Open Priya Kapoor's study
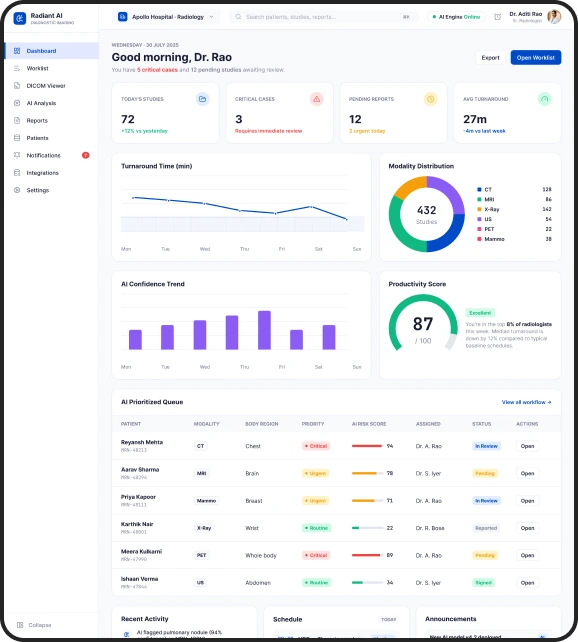Image resolution: width=578 pixels, height=642 pixels. pos(527,501)
